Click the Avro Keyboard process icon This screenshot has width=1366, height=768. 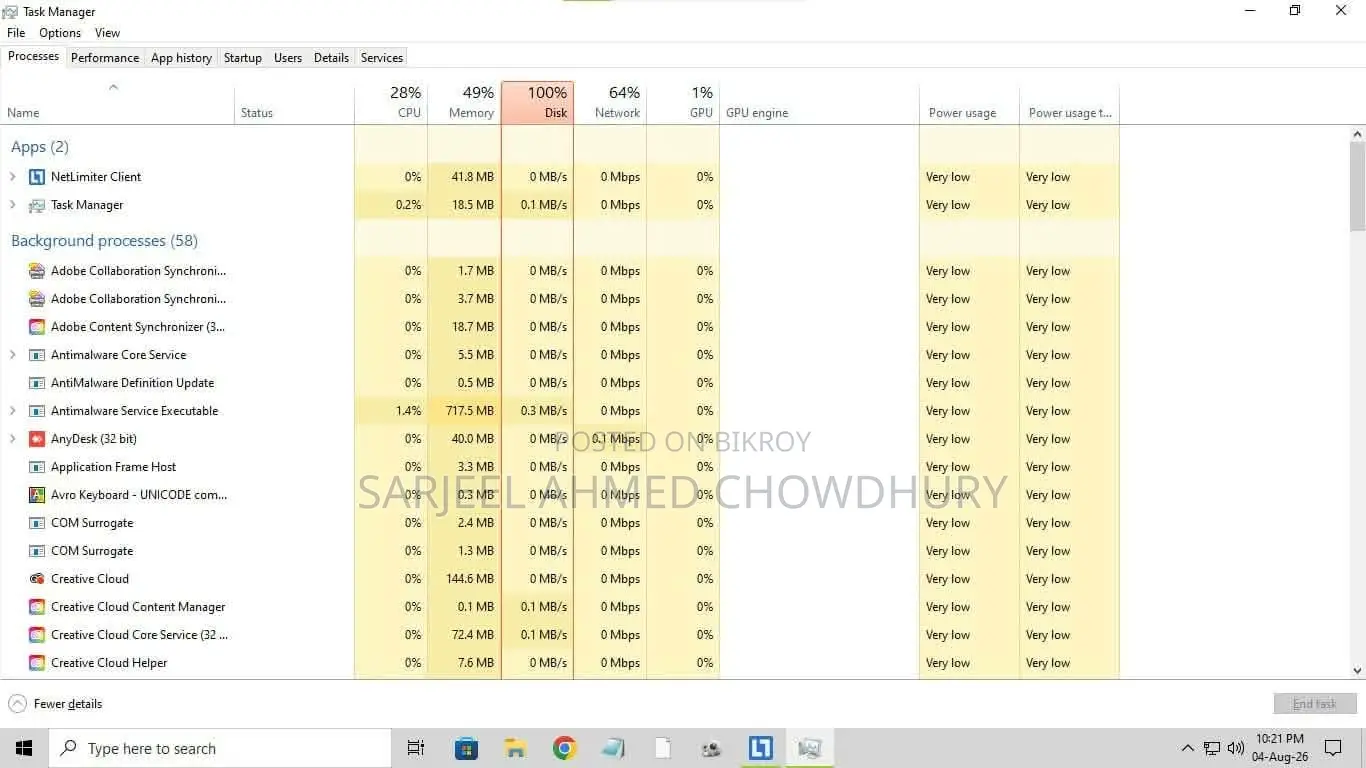(37, 495)
